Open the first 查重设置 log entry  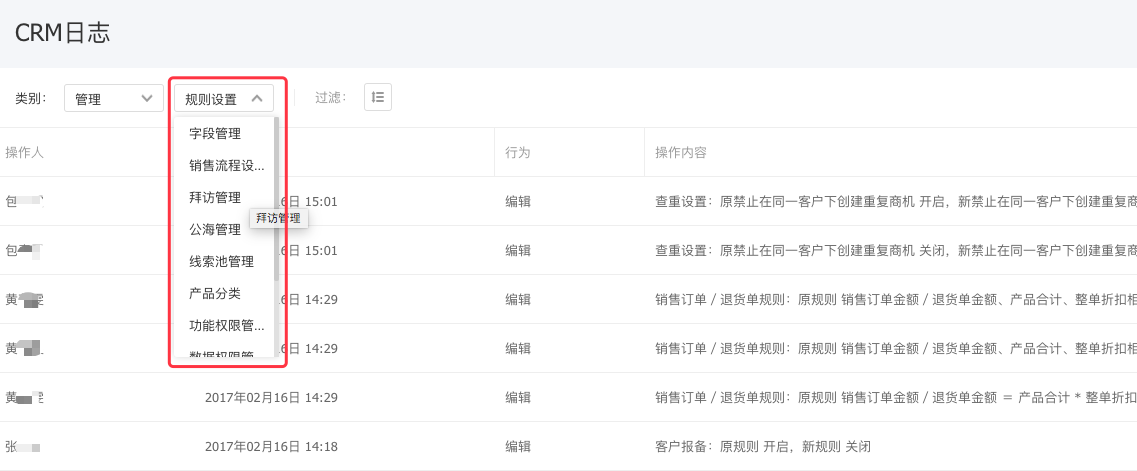point(894,201)
